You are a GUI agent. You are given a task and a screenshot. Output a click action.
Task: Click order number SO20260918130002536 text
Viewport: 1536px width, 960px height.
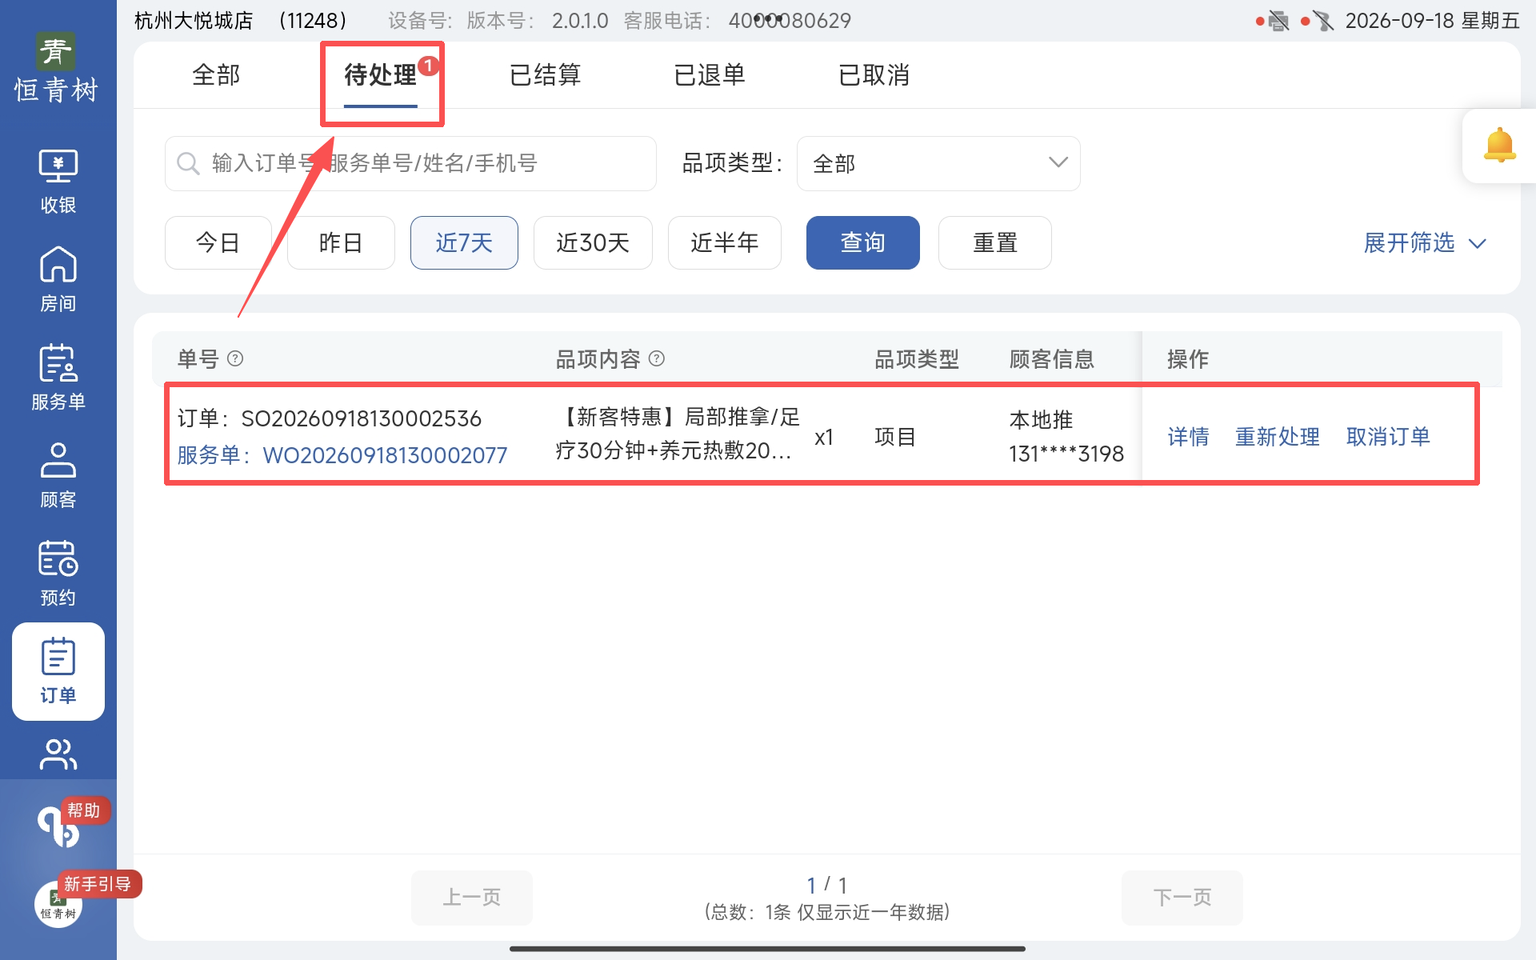pyautogui.click(x=361, y=418)
